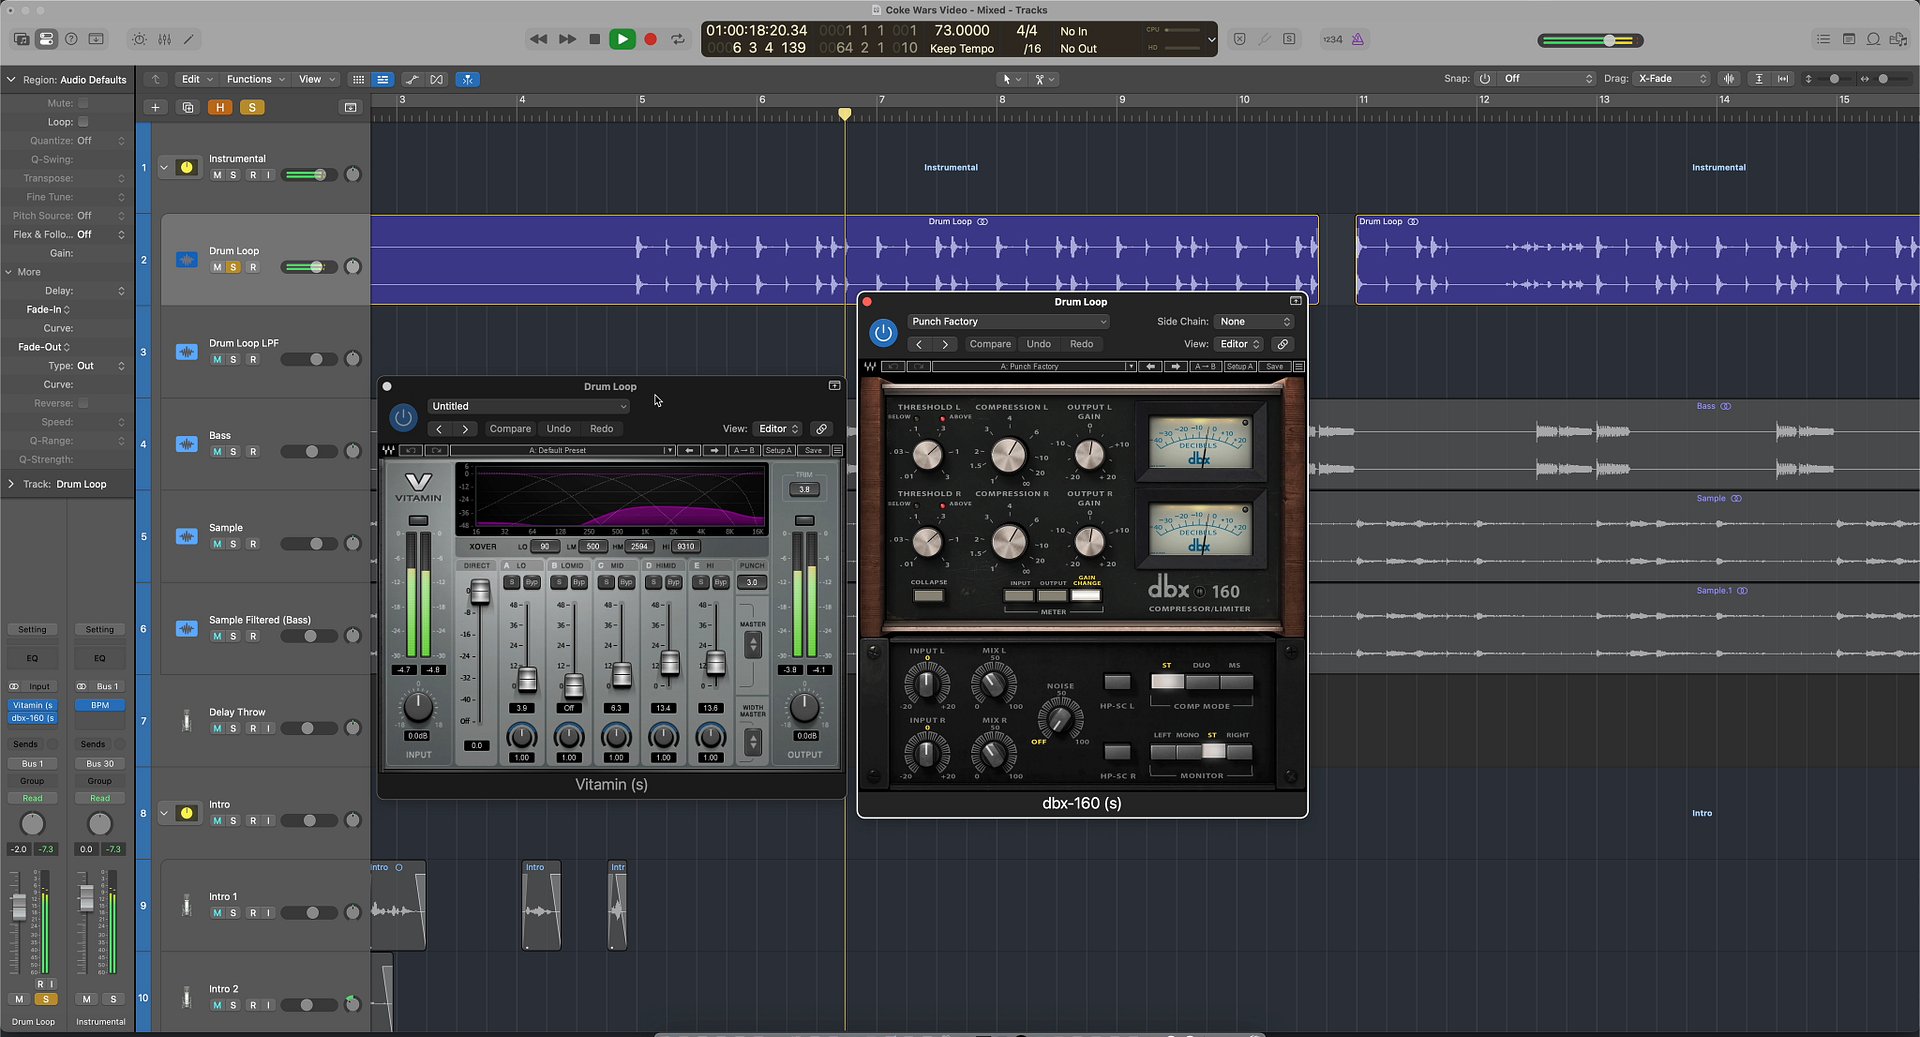Image resolution: width=1920 pixels, height=1037 pixels.
Task: Open the Editors pencil icon
Action: (188, 39)
